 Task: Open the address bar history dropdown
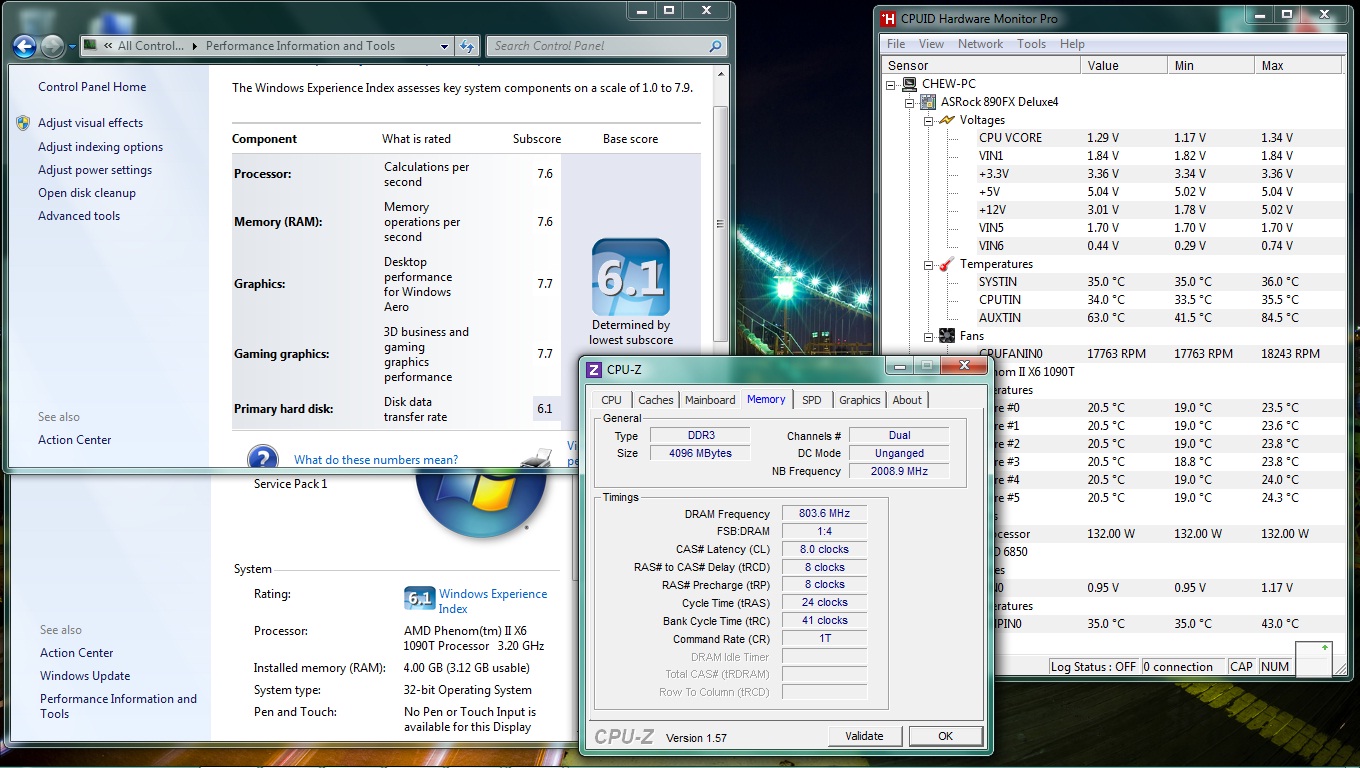(x=445, y=46)
